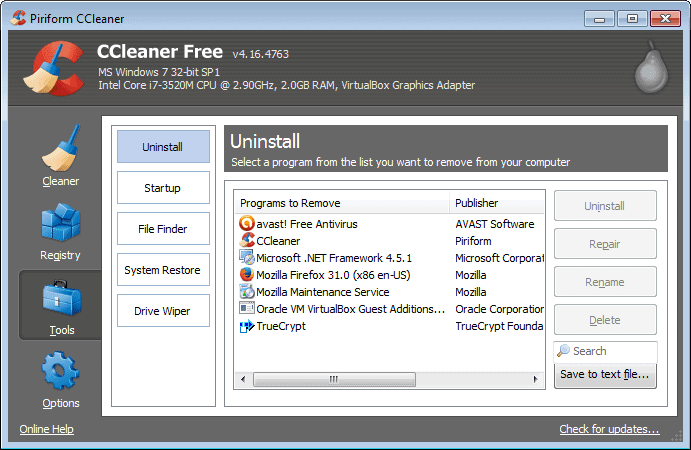Switch to the Uninstall tool tab

[x=163, y=147]
